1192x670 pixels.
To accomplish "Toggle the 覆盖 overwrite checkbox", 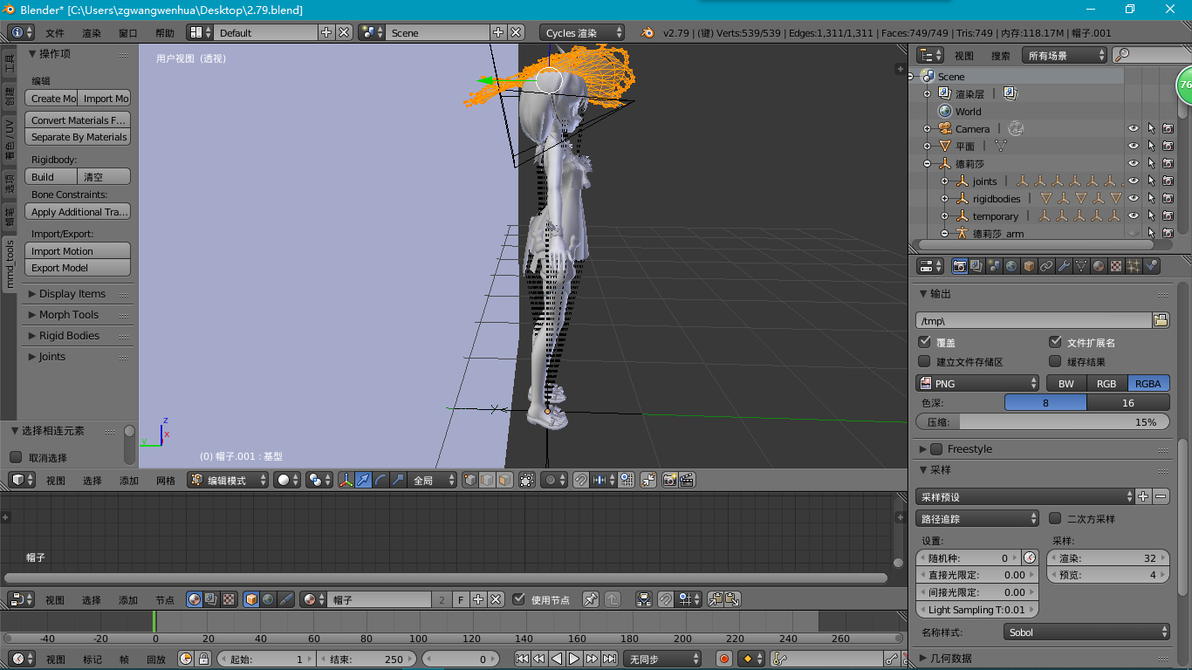I will pyautogui.click(x=924, y=342).
